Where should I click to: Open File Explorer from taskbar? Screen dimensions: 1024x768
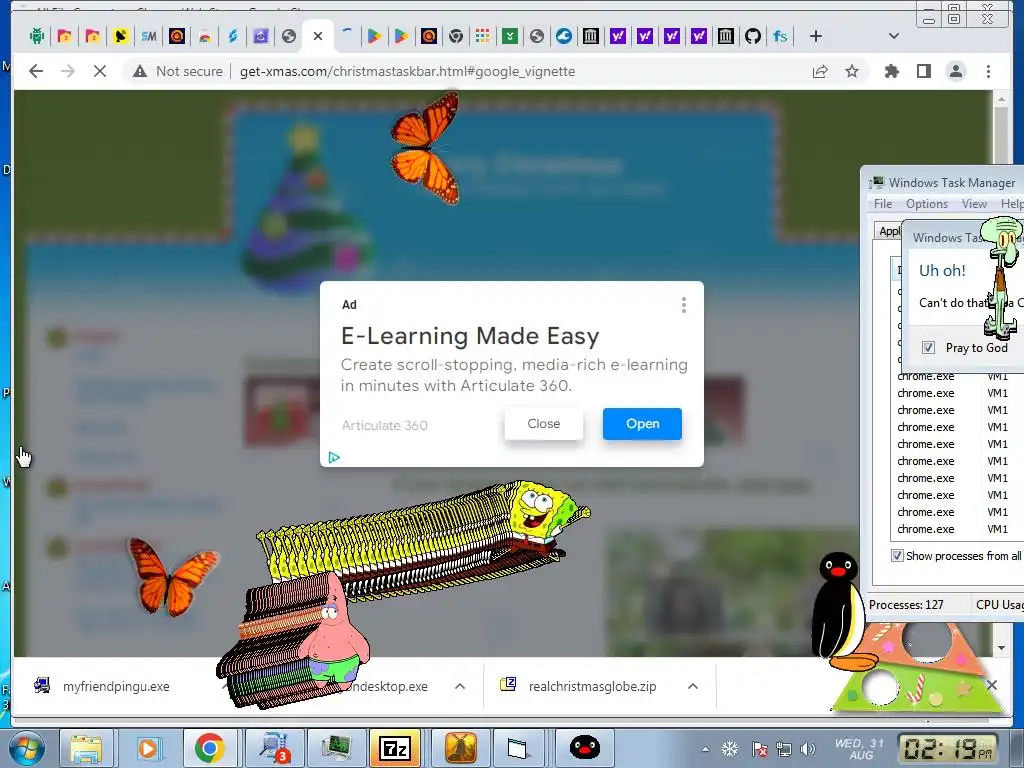pos(86,748)
